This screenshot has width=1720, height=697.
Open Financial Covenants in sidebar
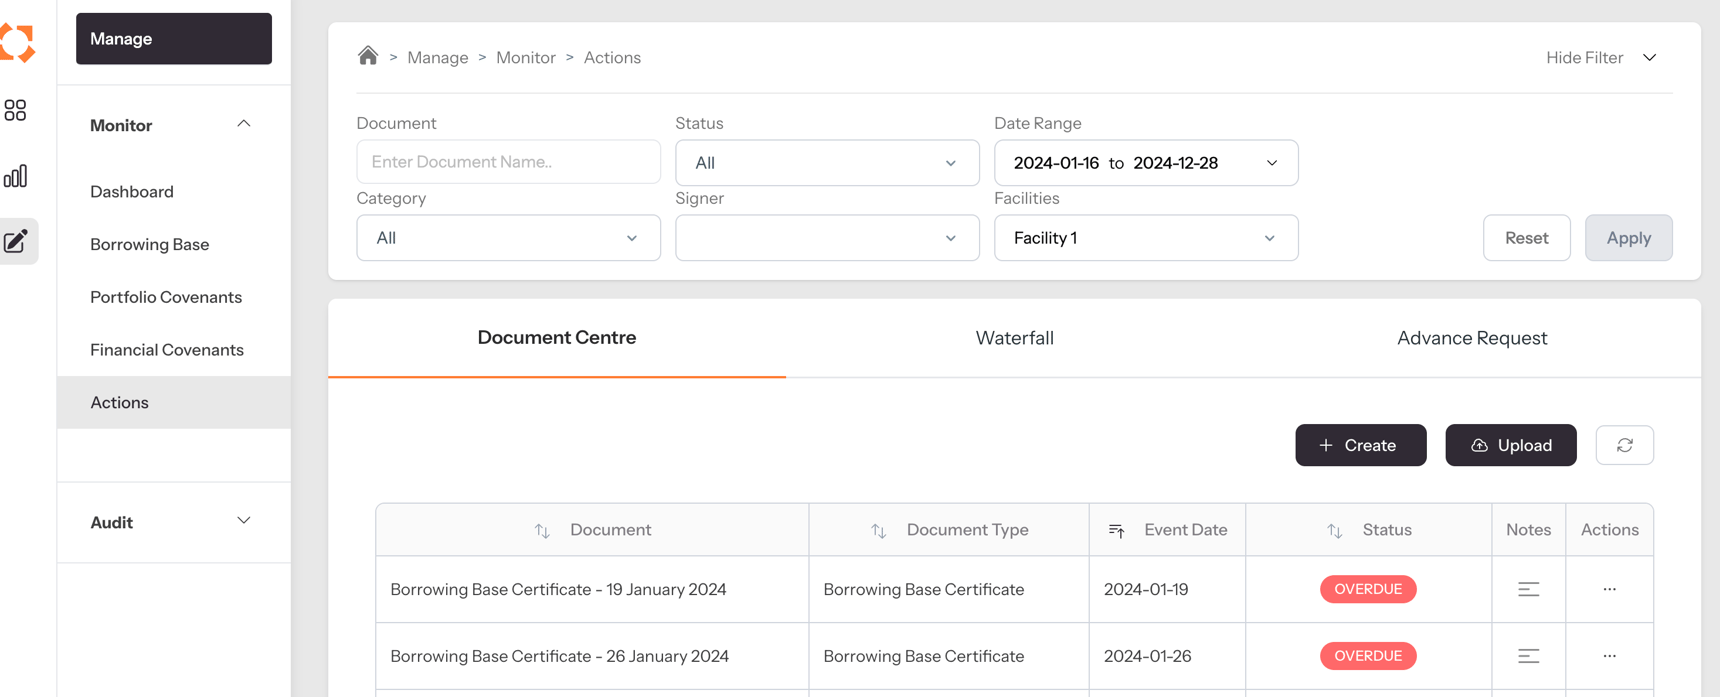coord(167,350)
